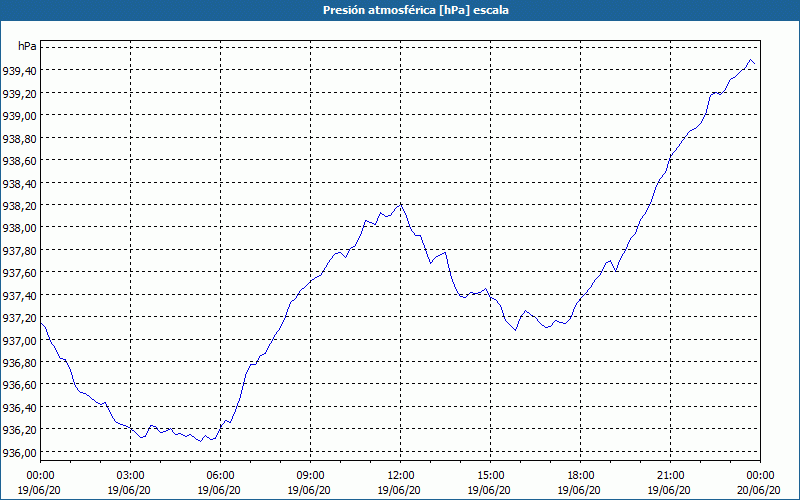Viewport: 800px width, 500px height.
Task: Click the 20/06/20 date label on x-axis
Action: pyautogui.click(x=759, y=490)
